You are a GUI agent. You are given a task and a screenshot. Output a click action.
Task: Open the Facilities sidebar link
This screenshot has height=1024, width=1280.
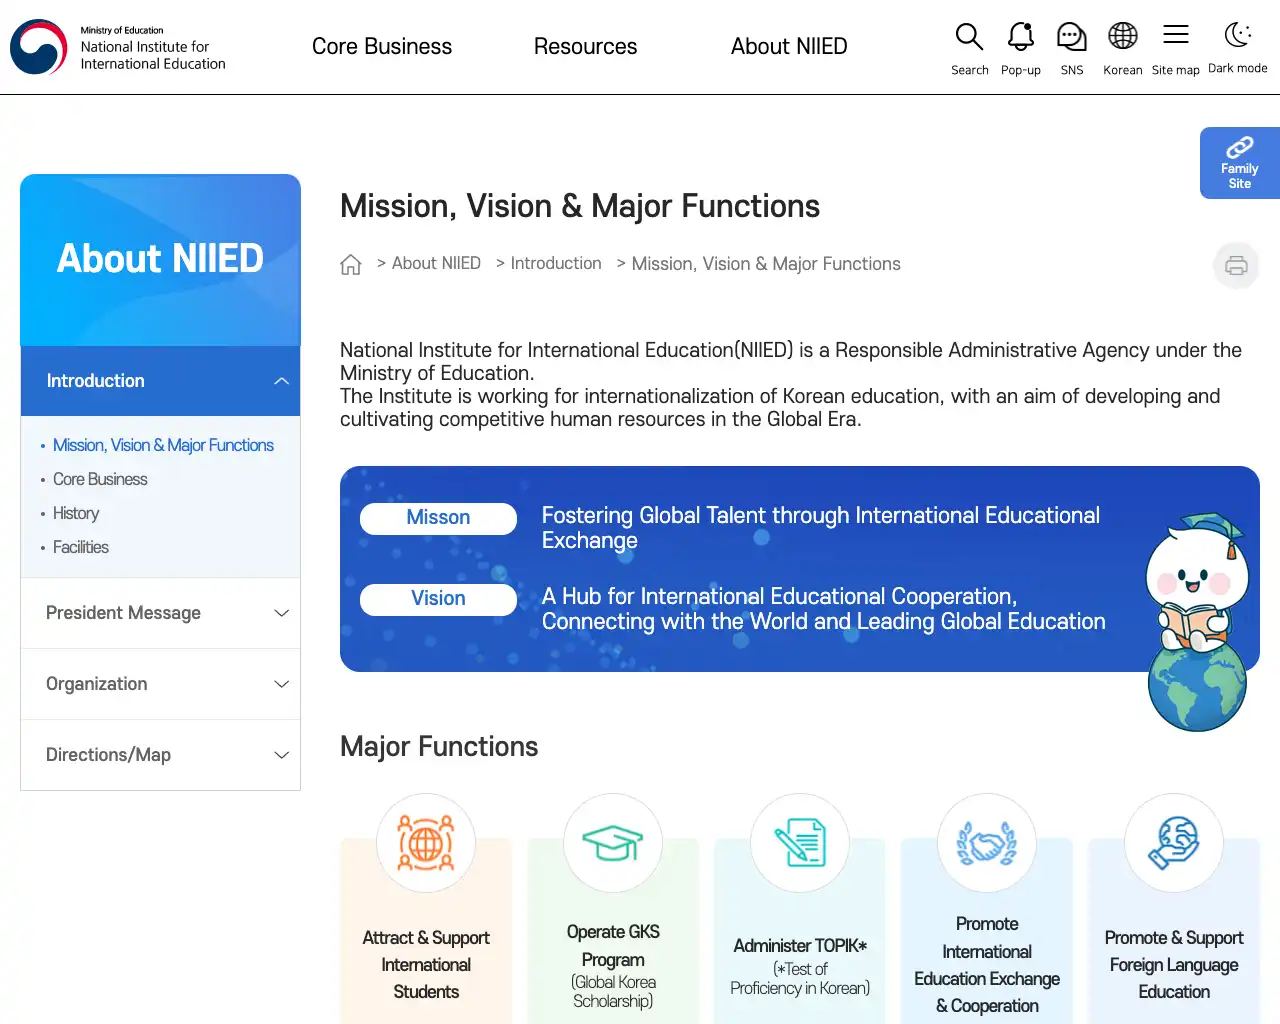[x=81, y=547]
